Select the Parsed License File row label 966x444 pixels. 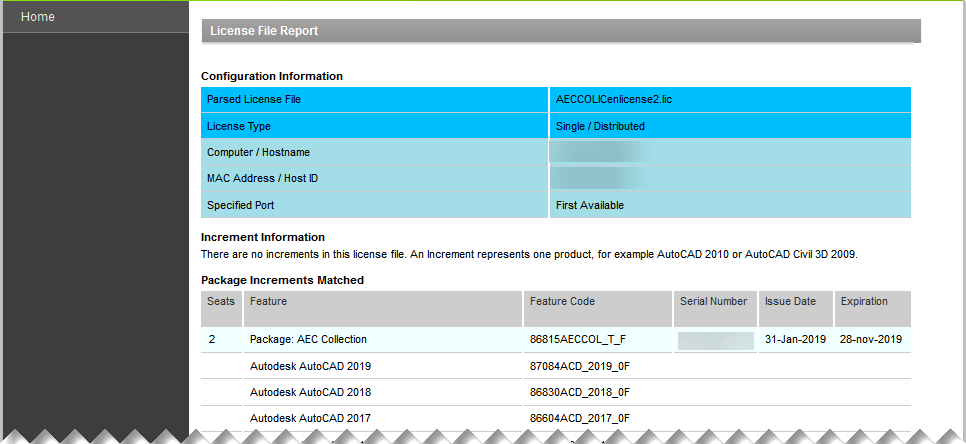click(x=254, y=100)
